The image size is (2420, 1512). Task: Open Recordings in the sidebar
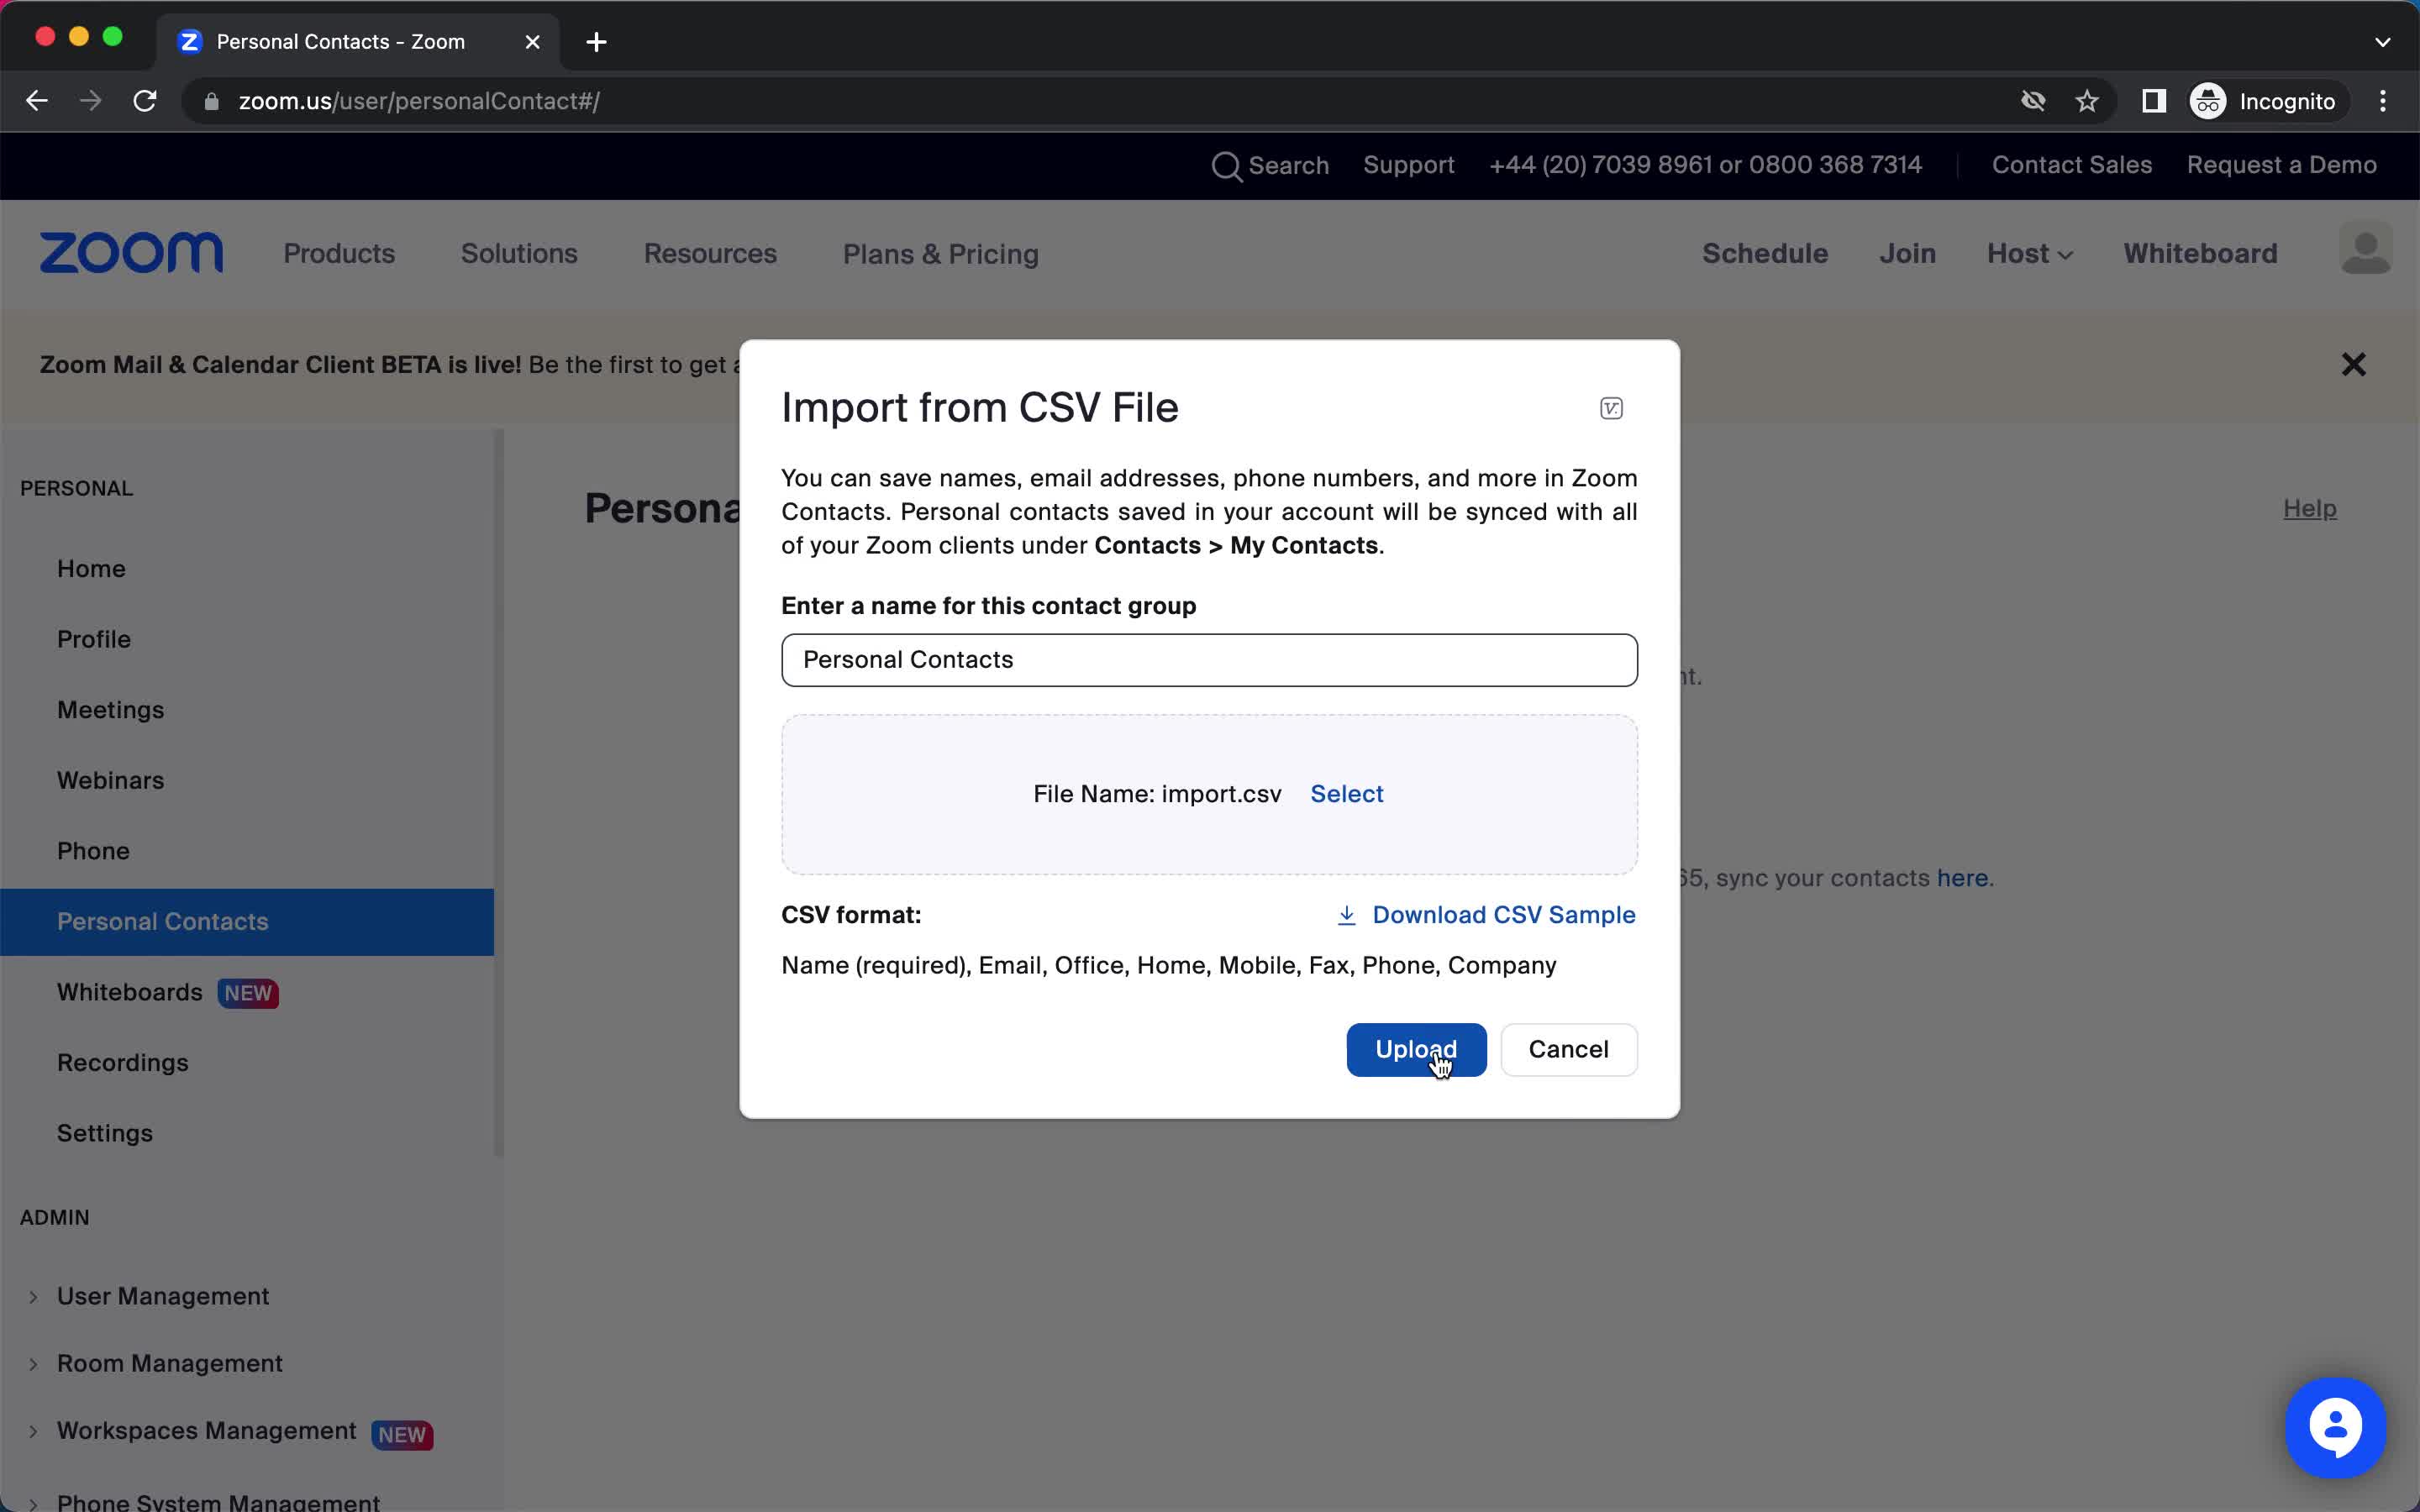[122, 1063]
